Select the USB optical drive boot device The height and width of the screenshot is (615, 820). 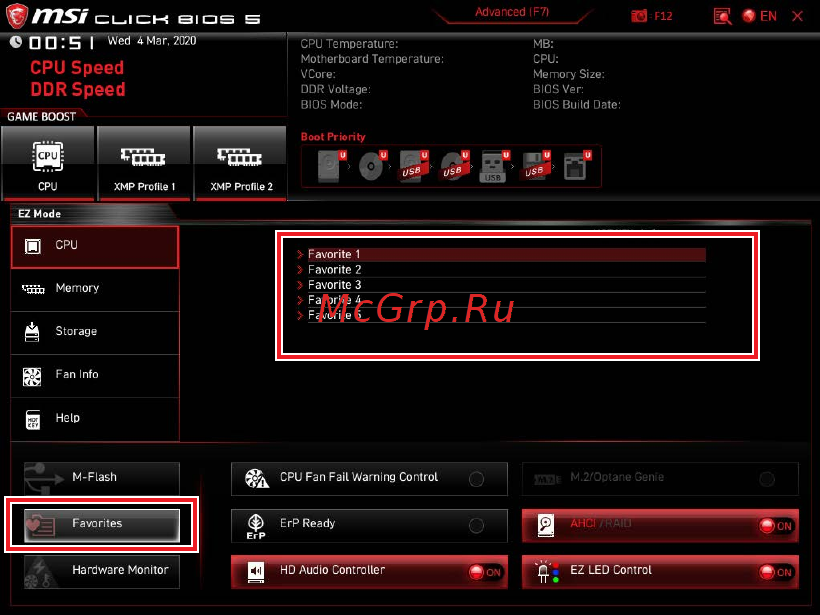point(454,166)
